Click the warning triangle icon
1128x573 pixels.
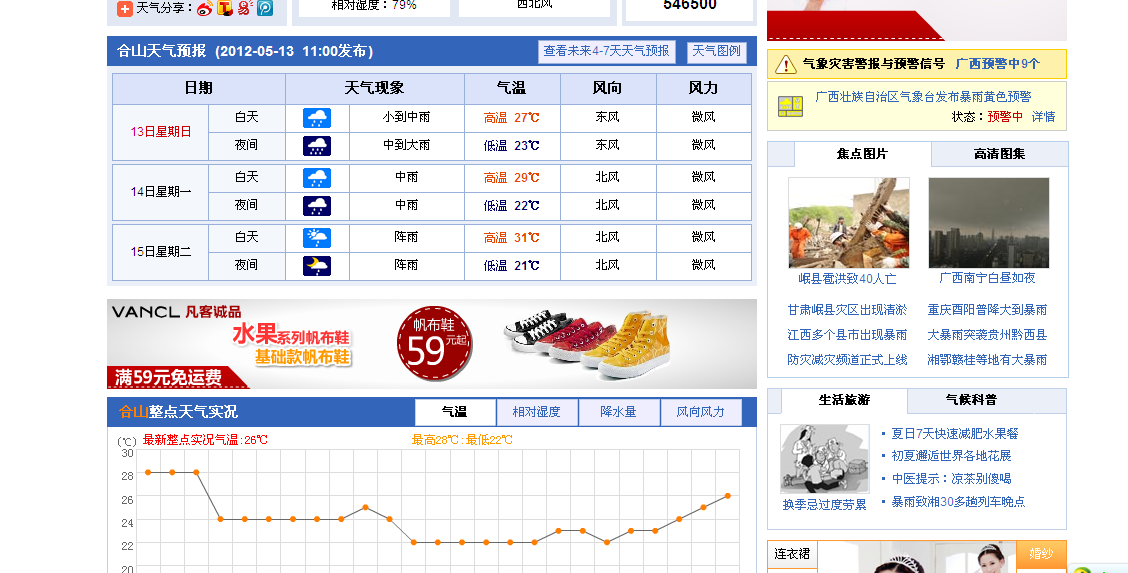point(786,65)
